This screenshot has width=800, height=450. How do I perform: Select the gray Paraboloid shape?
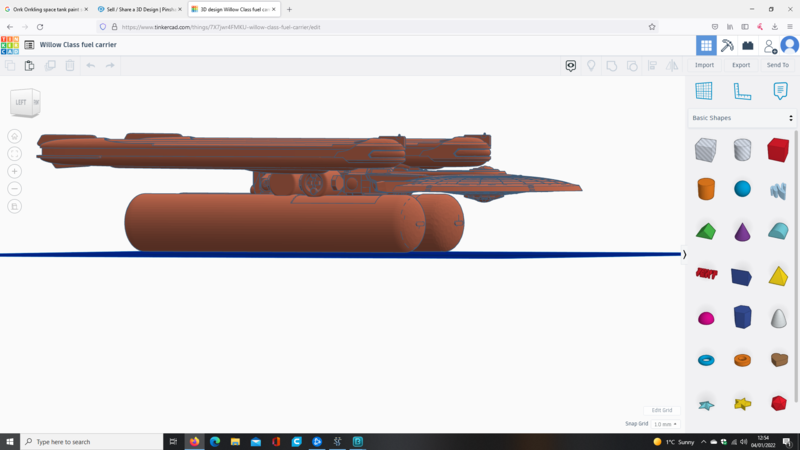pyautogui.click(x=779, y=318)
